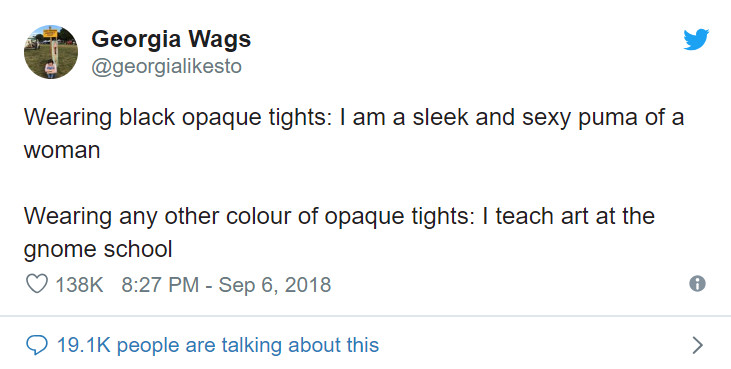
Task: Click the 'Wearing any other colour' line
Action: coord(339,216)
